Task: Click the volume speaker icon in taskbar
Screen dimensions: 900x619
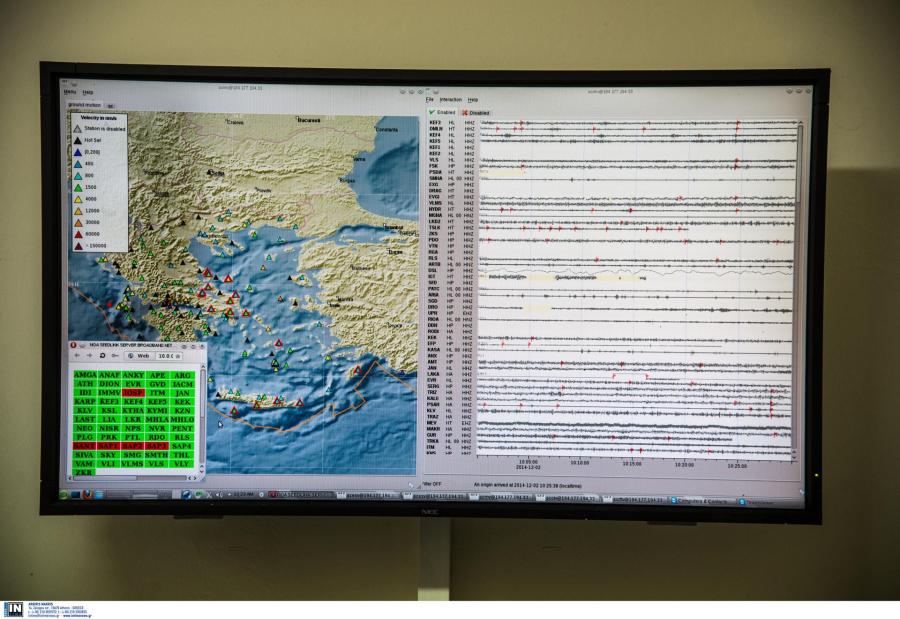Action: pyautogui.click(x=218, y=494)
